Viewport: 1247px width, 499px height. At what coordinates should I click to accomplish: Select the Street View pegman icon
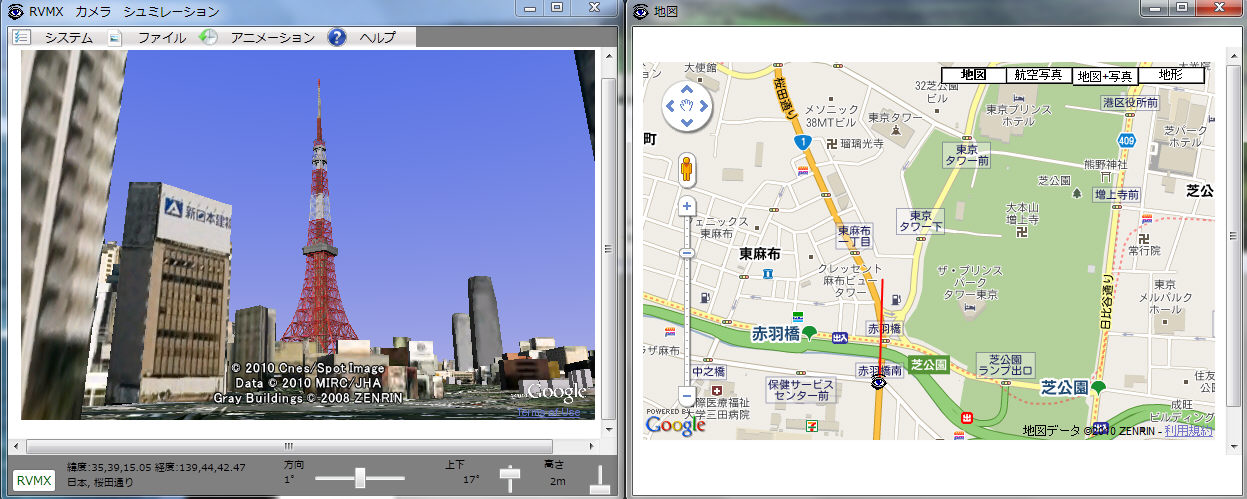tap(687, 170)
